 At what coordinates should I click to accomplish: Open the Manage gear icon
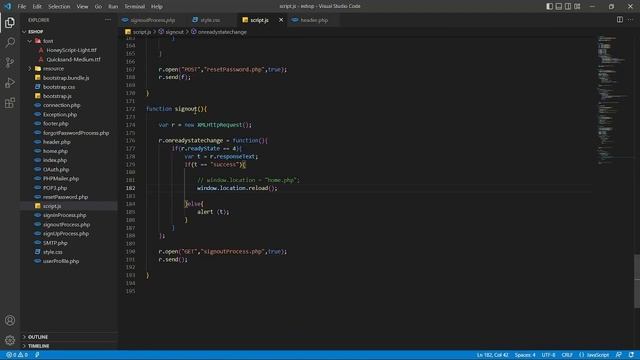point(10,340)
